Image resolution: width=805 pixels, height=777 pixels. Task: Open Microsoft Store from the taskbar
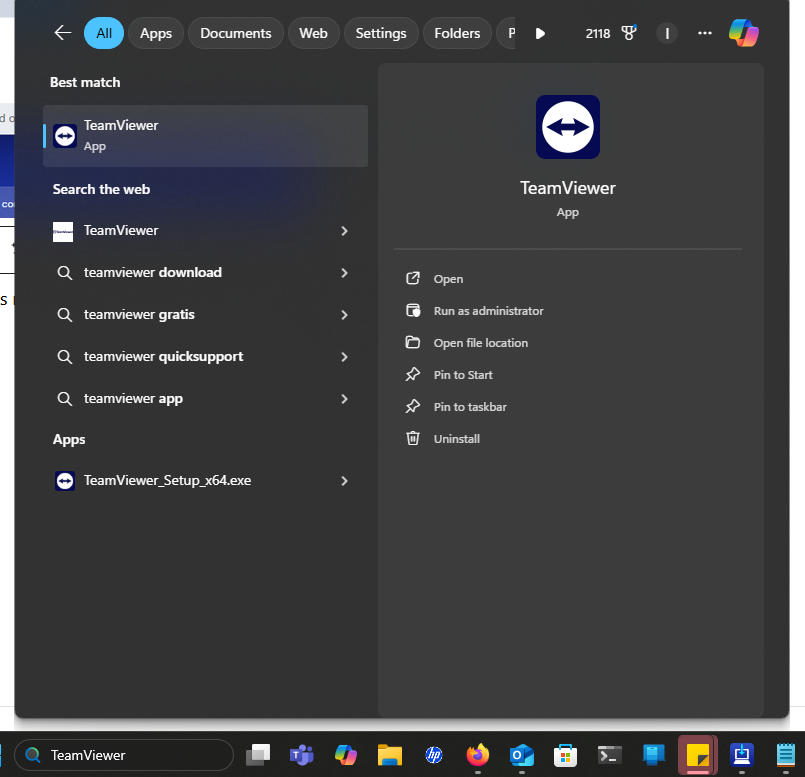[565, 755]
